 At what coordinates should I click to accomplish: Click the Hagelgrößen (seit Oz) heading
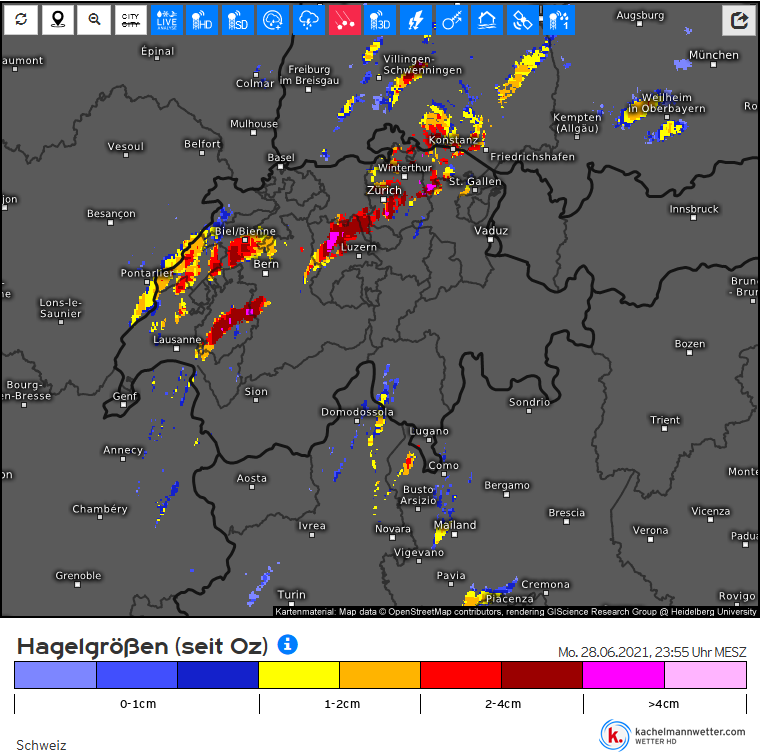click(142, 646)
